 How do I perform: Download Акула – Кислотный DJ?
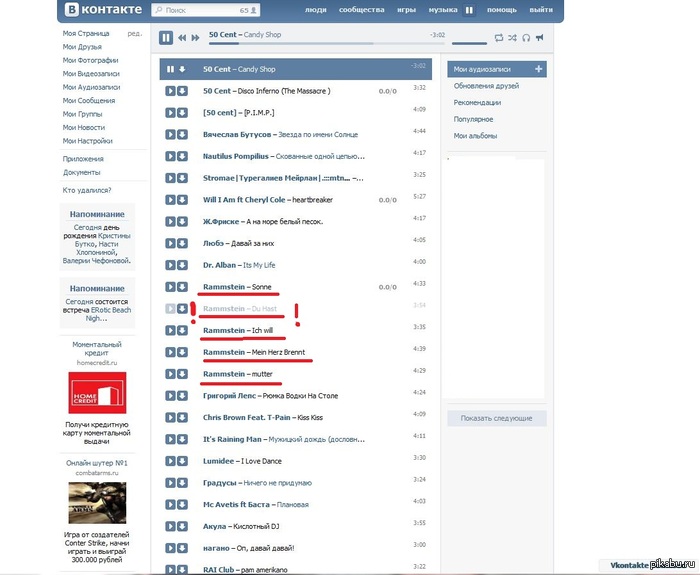[x=182, y=526]
